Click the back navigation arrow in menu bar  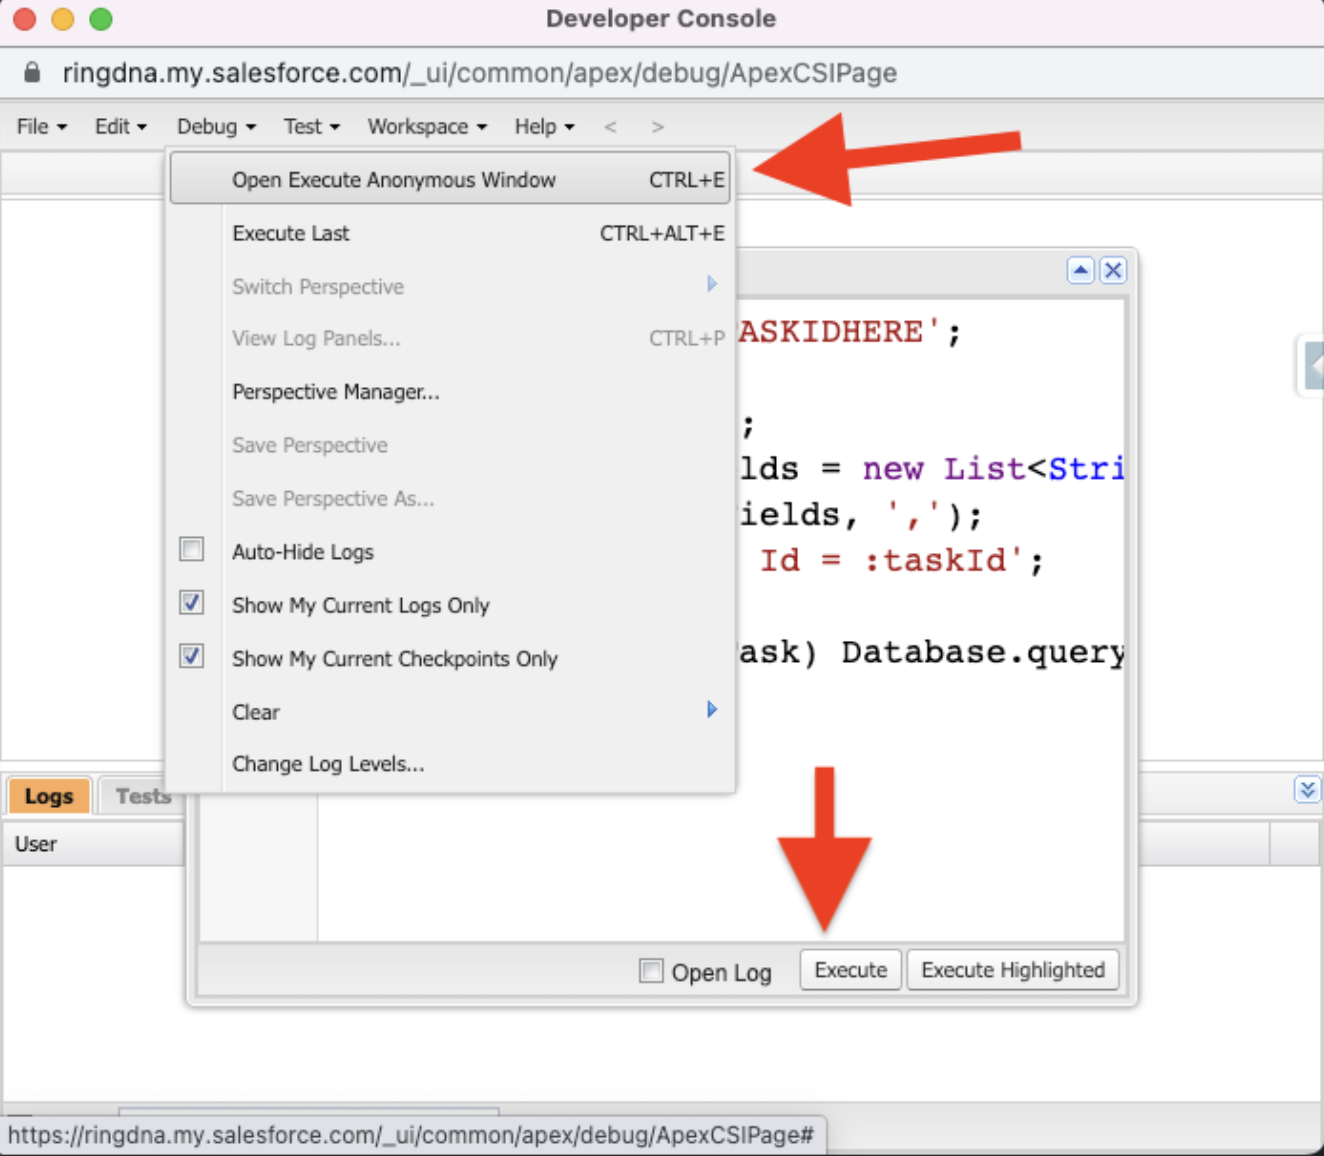pos(610,126)
